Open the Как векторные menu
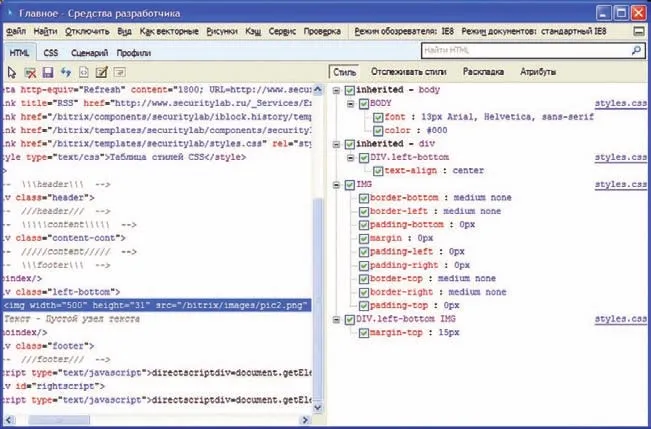651x429 pixels. tap(169, 32)
